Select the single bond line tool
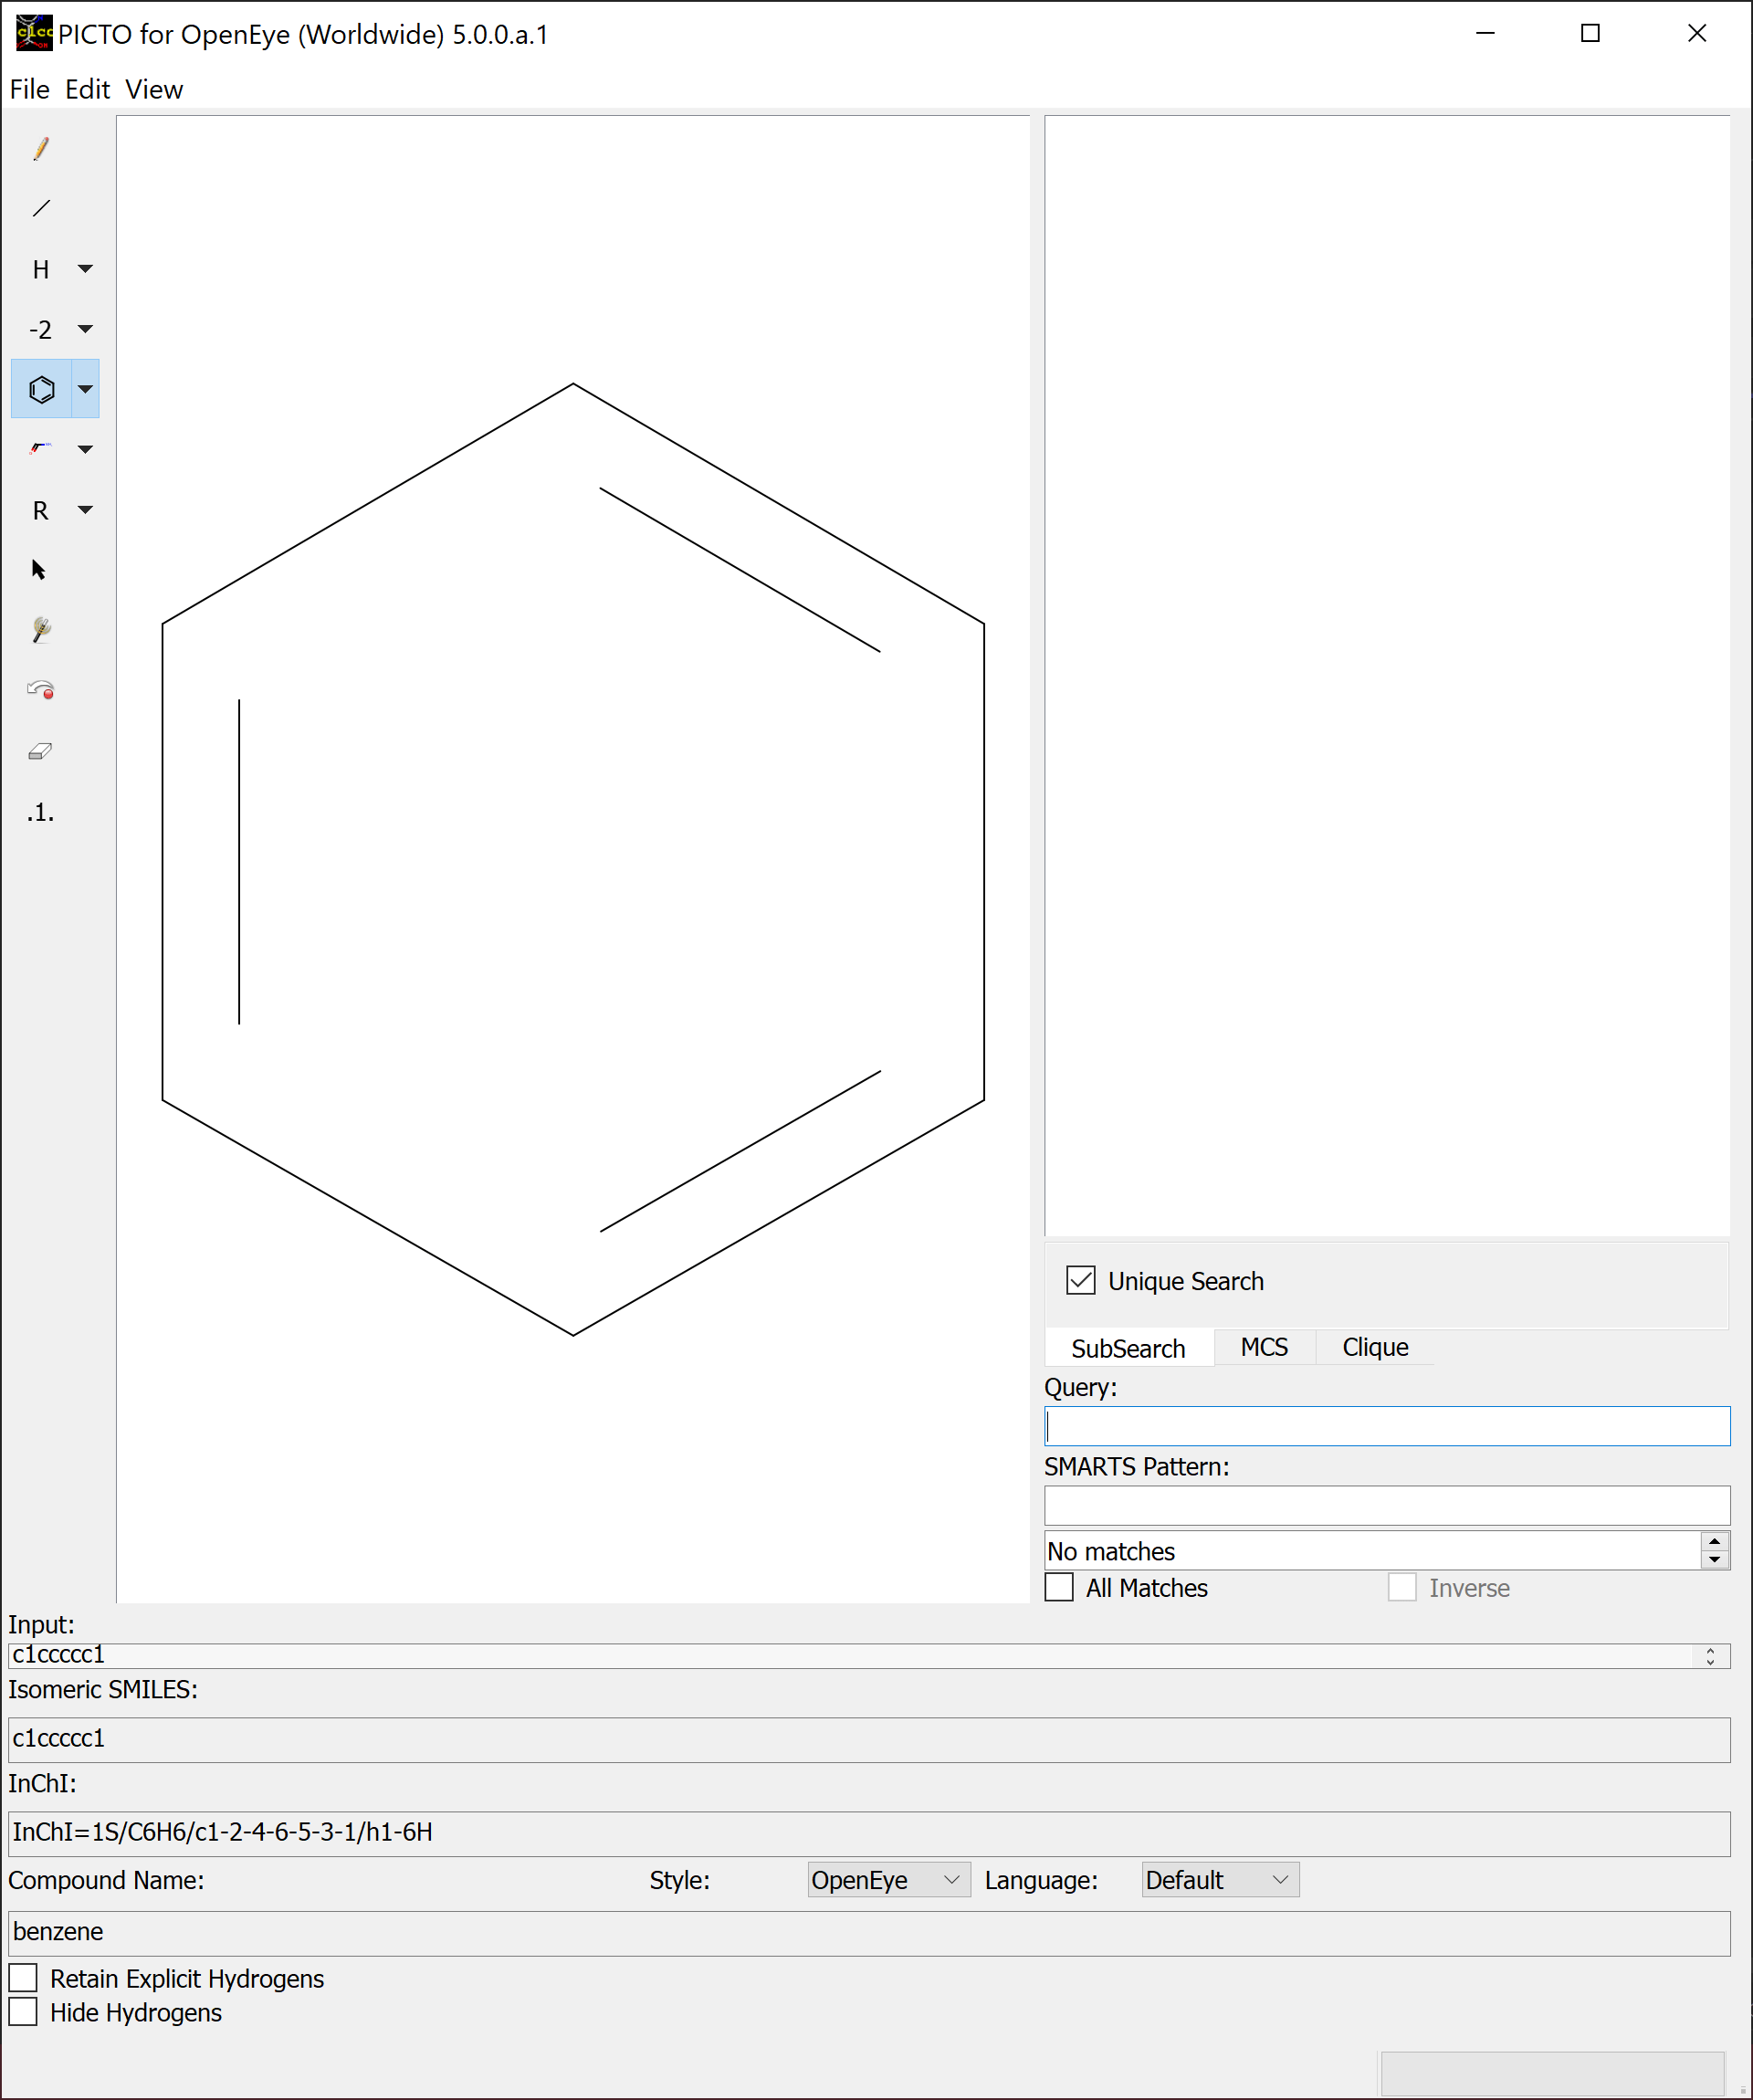 coord(41,209)
